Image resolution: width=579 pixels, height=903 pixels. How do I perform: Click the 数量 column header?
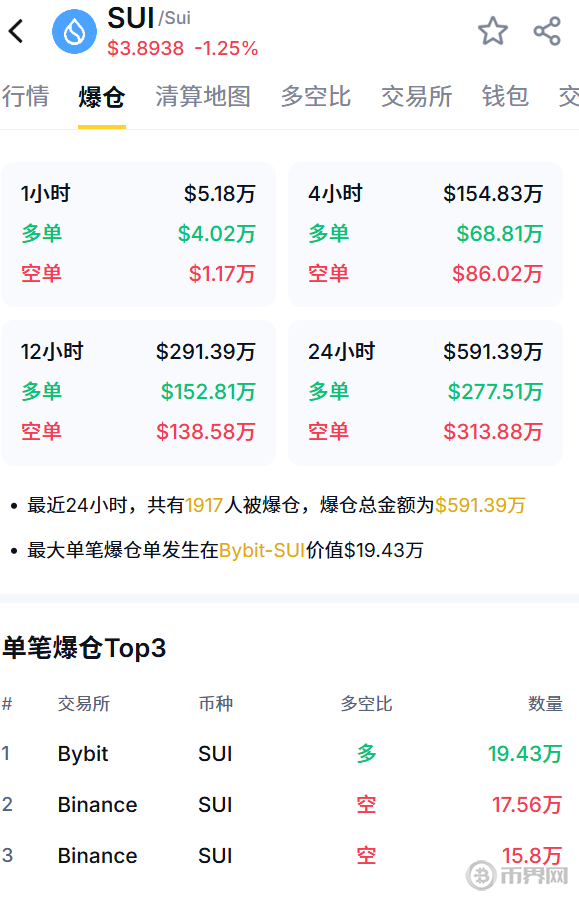pyautogui.click(x=545, y=704)
